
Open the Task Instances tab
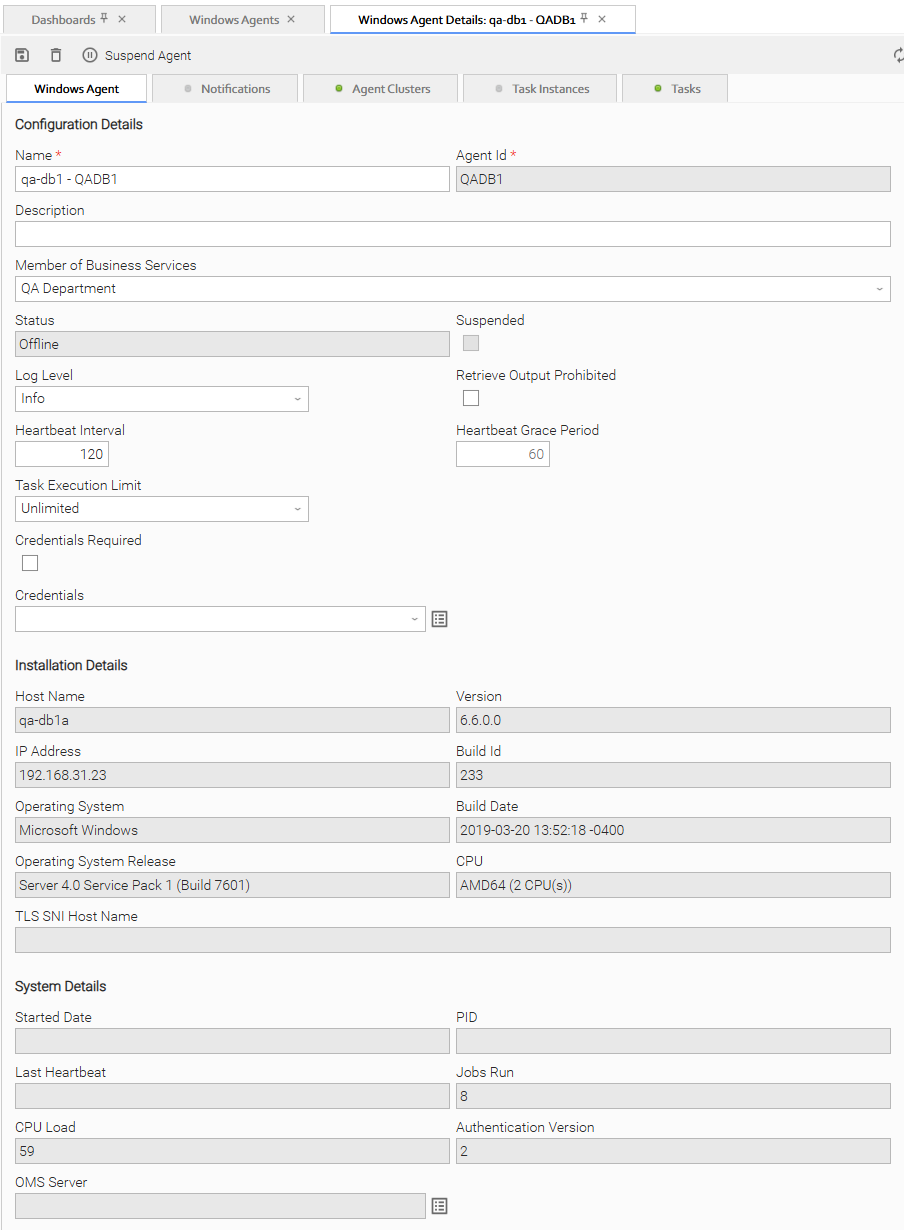pyautogui.click(x=541, y=89)
